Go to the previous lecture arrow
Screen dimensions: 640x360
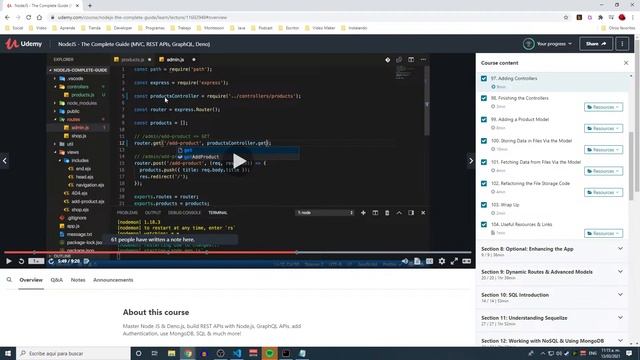tap(4, 161)
